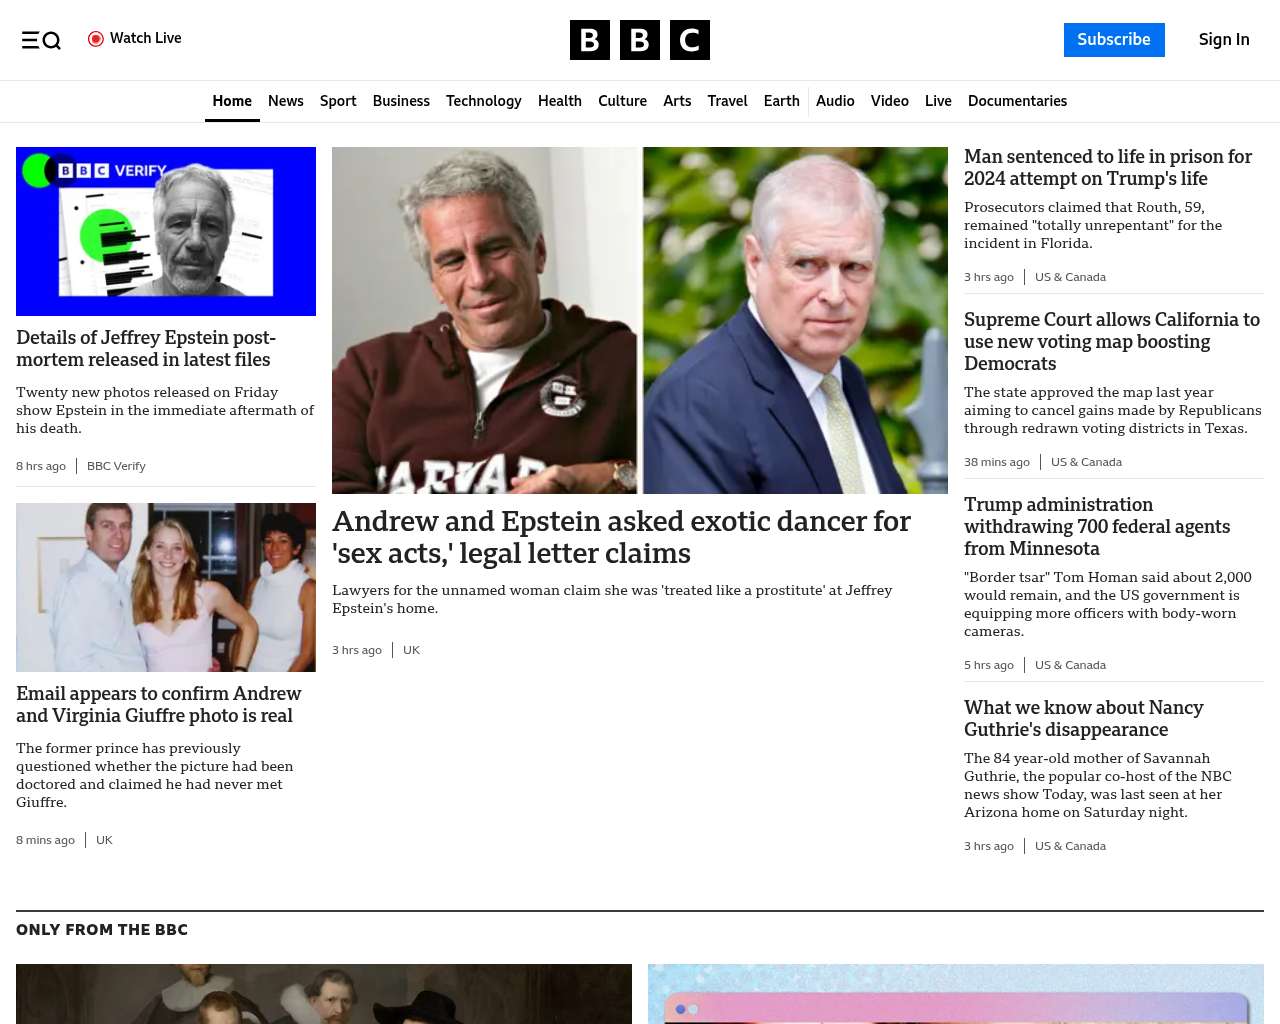Read the Supreme Court California voting map story
This screenshot has height=1024, width=1280.
pos(1111,341)
